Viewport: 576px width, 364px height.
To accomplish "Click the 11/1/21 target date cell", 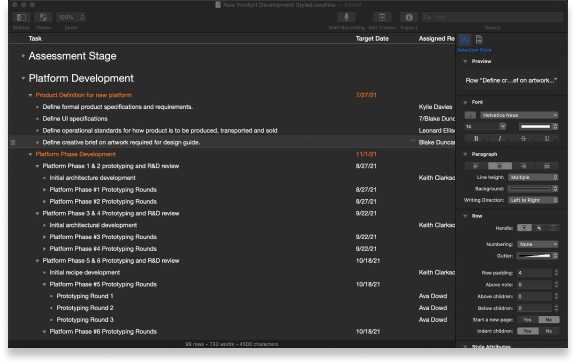I will pyautogui.click(x=366, y=154).
